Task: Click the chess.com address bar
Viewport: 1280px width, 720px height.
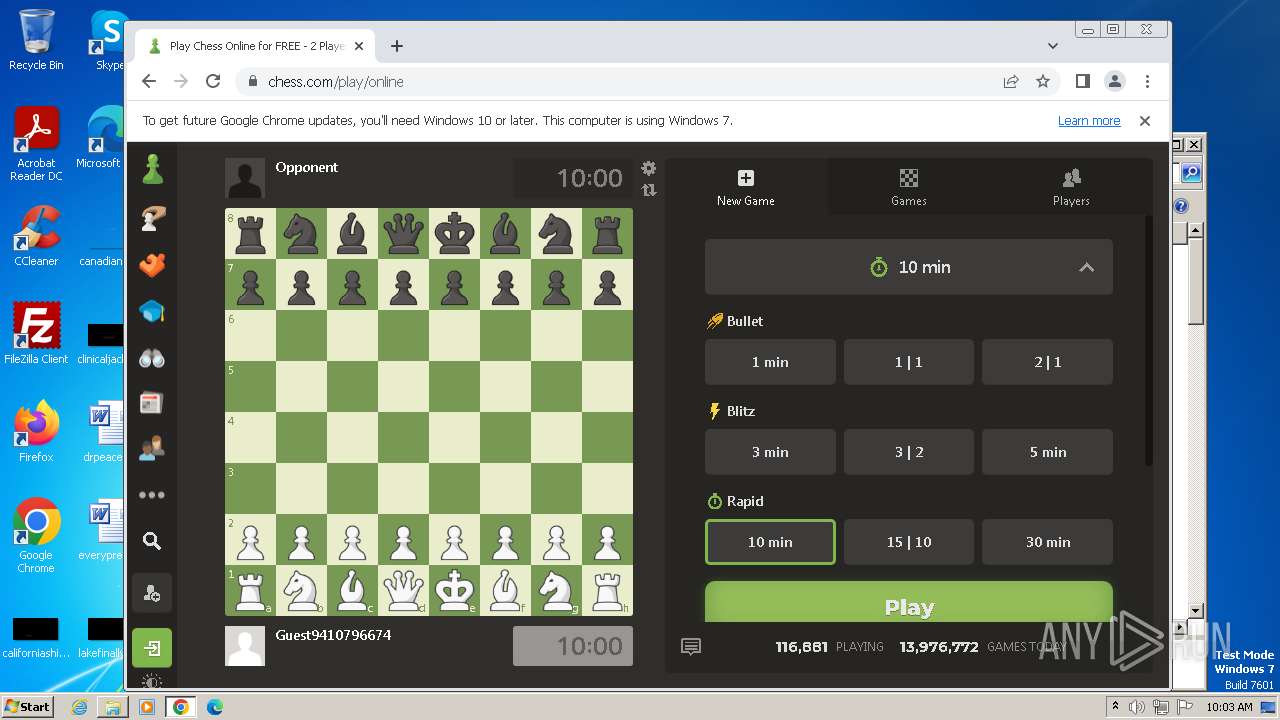Action: pos(620,82)
